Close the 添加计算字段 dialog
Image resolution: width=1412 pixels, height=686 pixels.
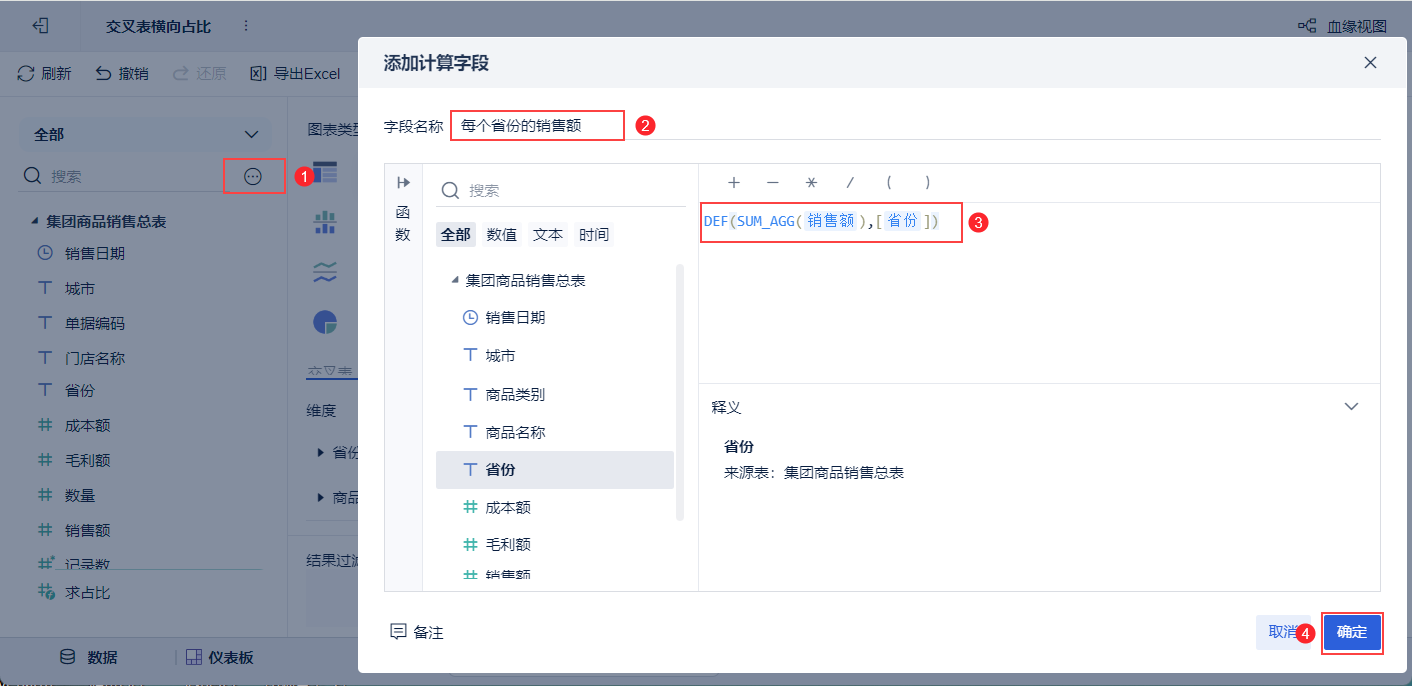(x=1370, y=63)
